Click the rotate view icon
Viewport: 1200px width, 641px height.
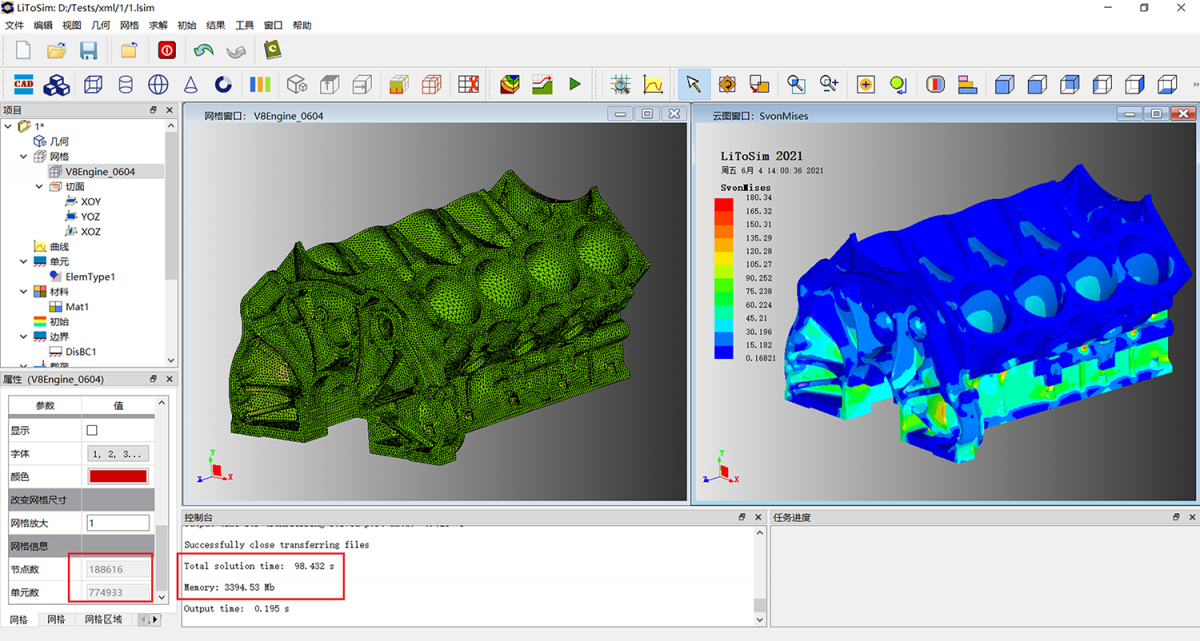(727, 85)
